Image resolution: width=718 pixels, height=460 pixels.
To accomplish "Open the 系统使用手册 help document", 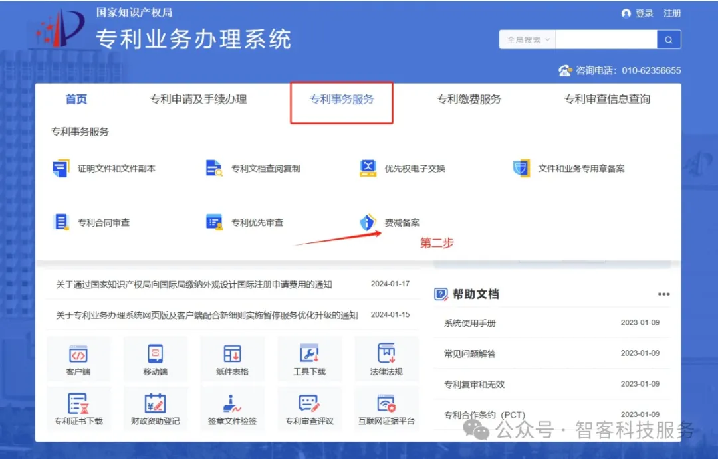I will point(470,323).
